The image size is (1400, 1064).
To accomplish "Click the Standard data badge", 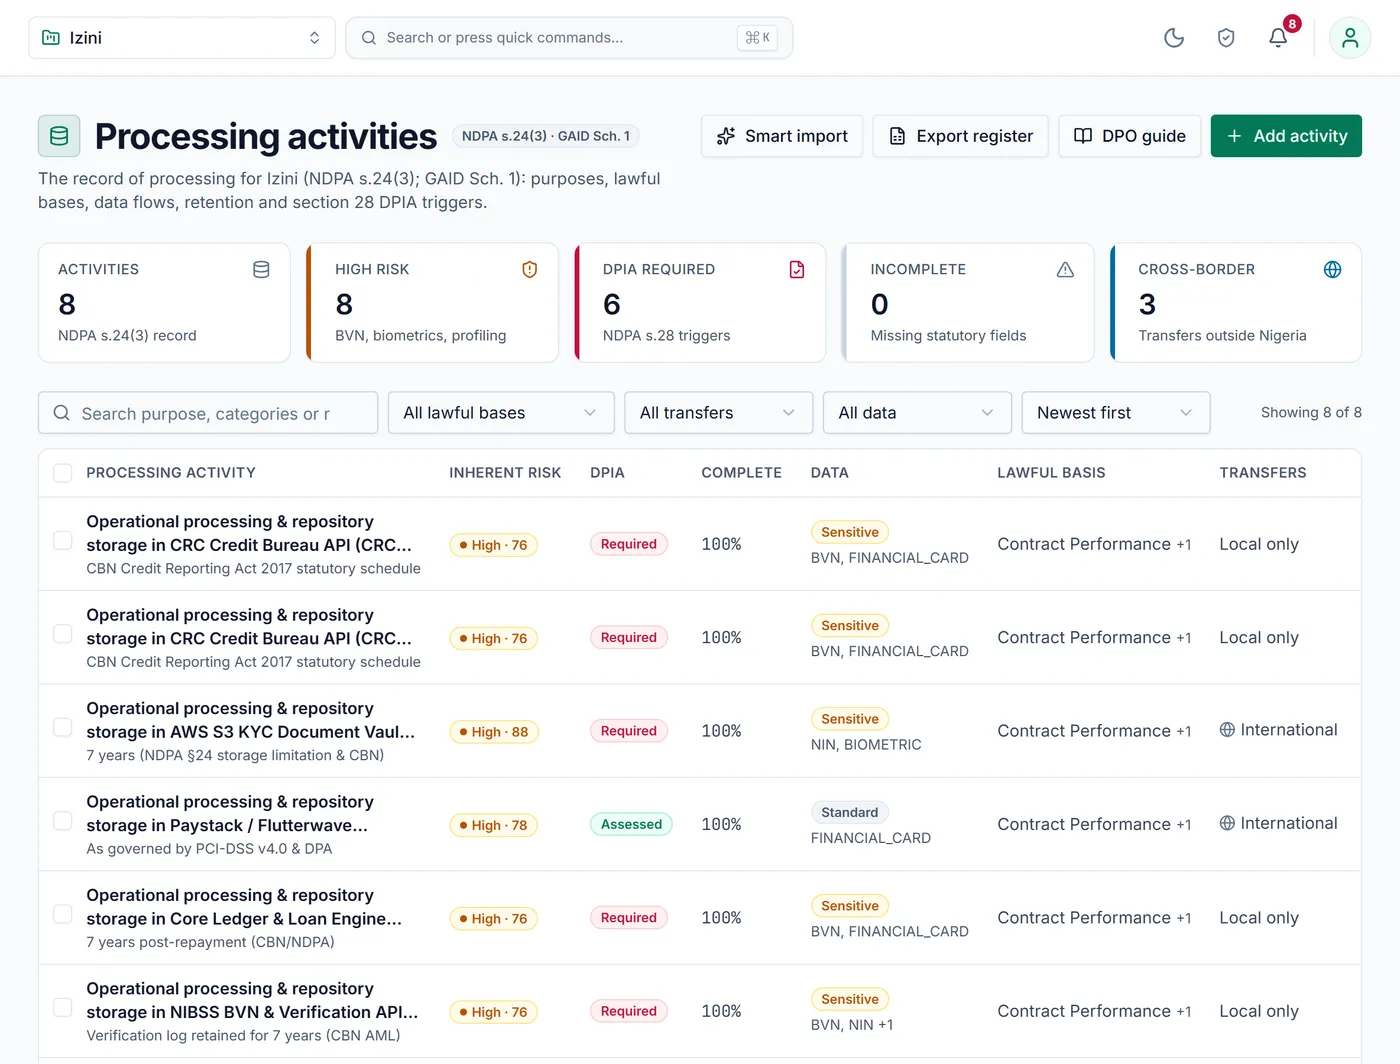I will (850, 813).
